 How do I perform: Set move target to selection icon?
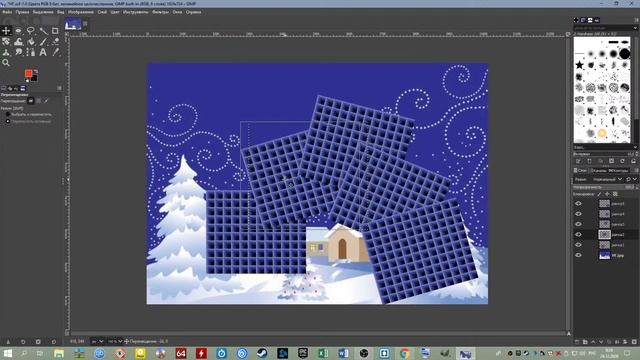(x=39, y=101)
